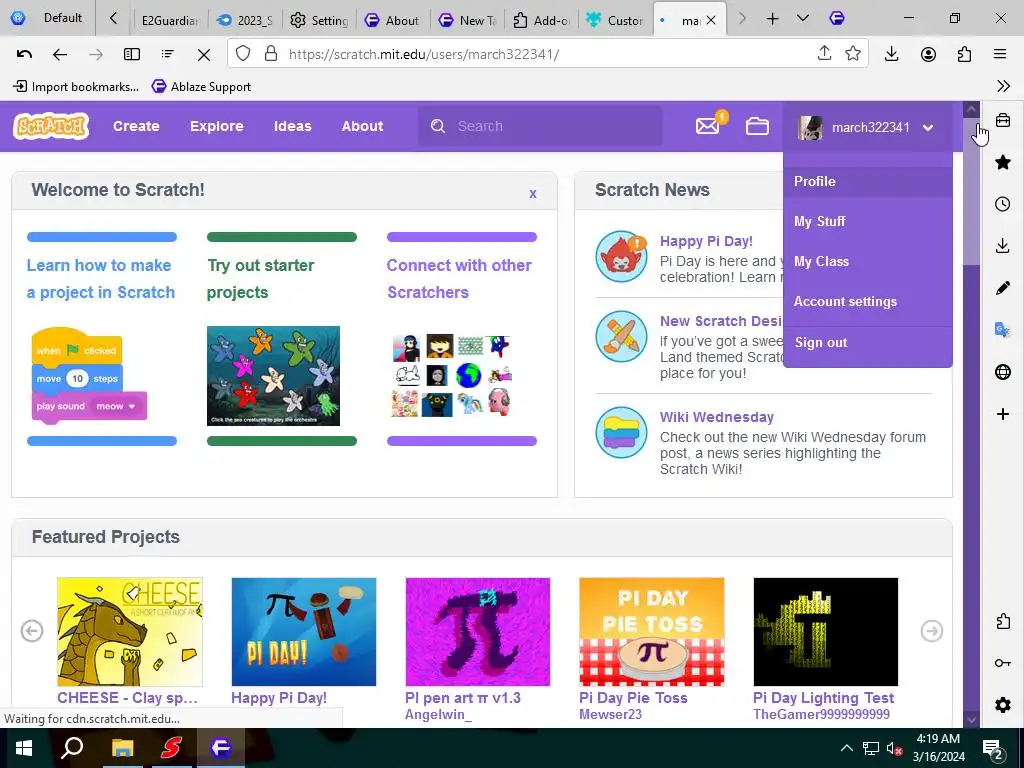Open sidebar translate icon
This screenshot has height=768, width=1024.
point(1003,330)
